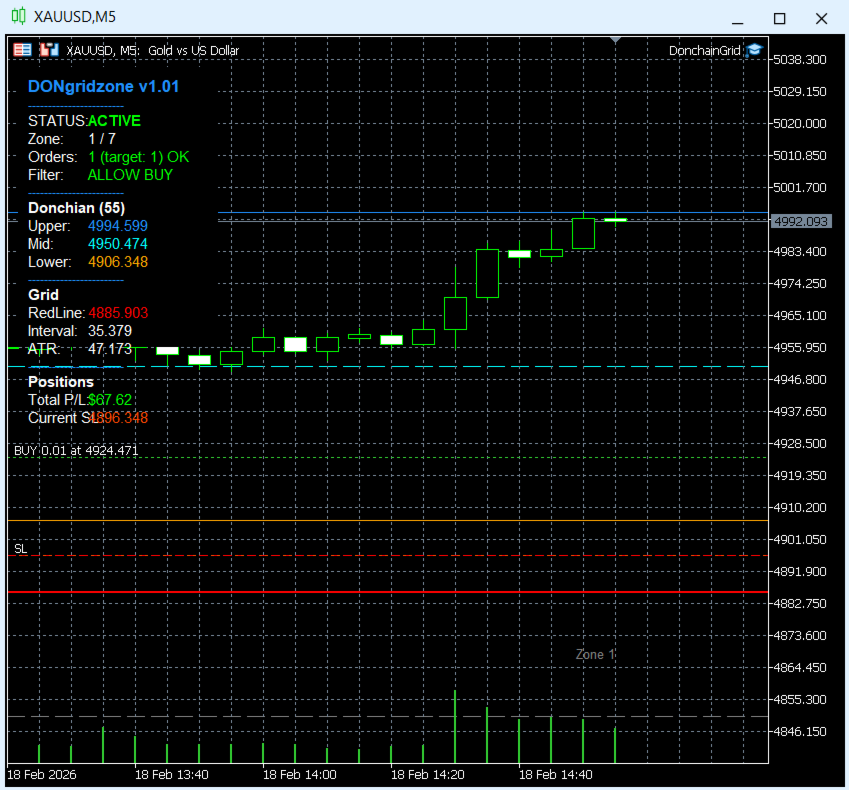Click the 4928.500 price scale label
The width and height of the screenshot is (849, 790).
tap(800, 443)
